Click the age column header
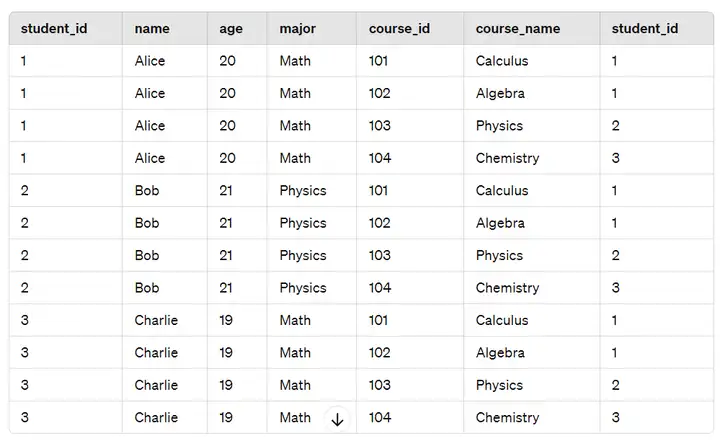The height and width of the screenshot is (441, 720). 231,29
